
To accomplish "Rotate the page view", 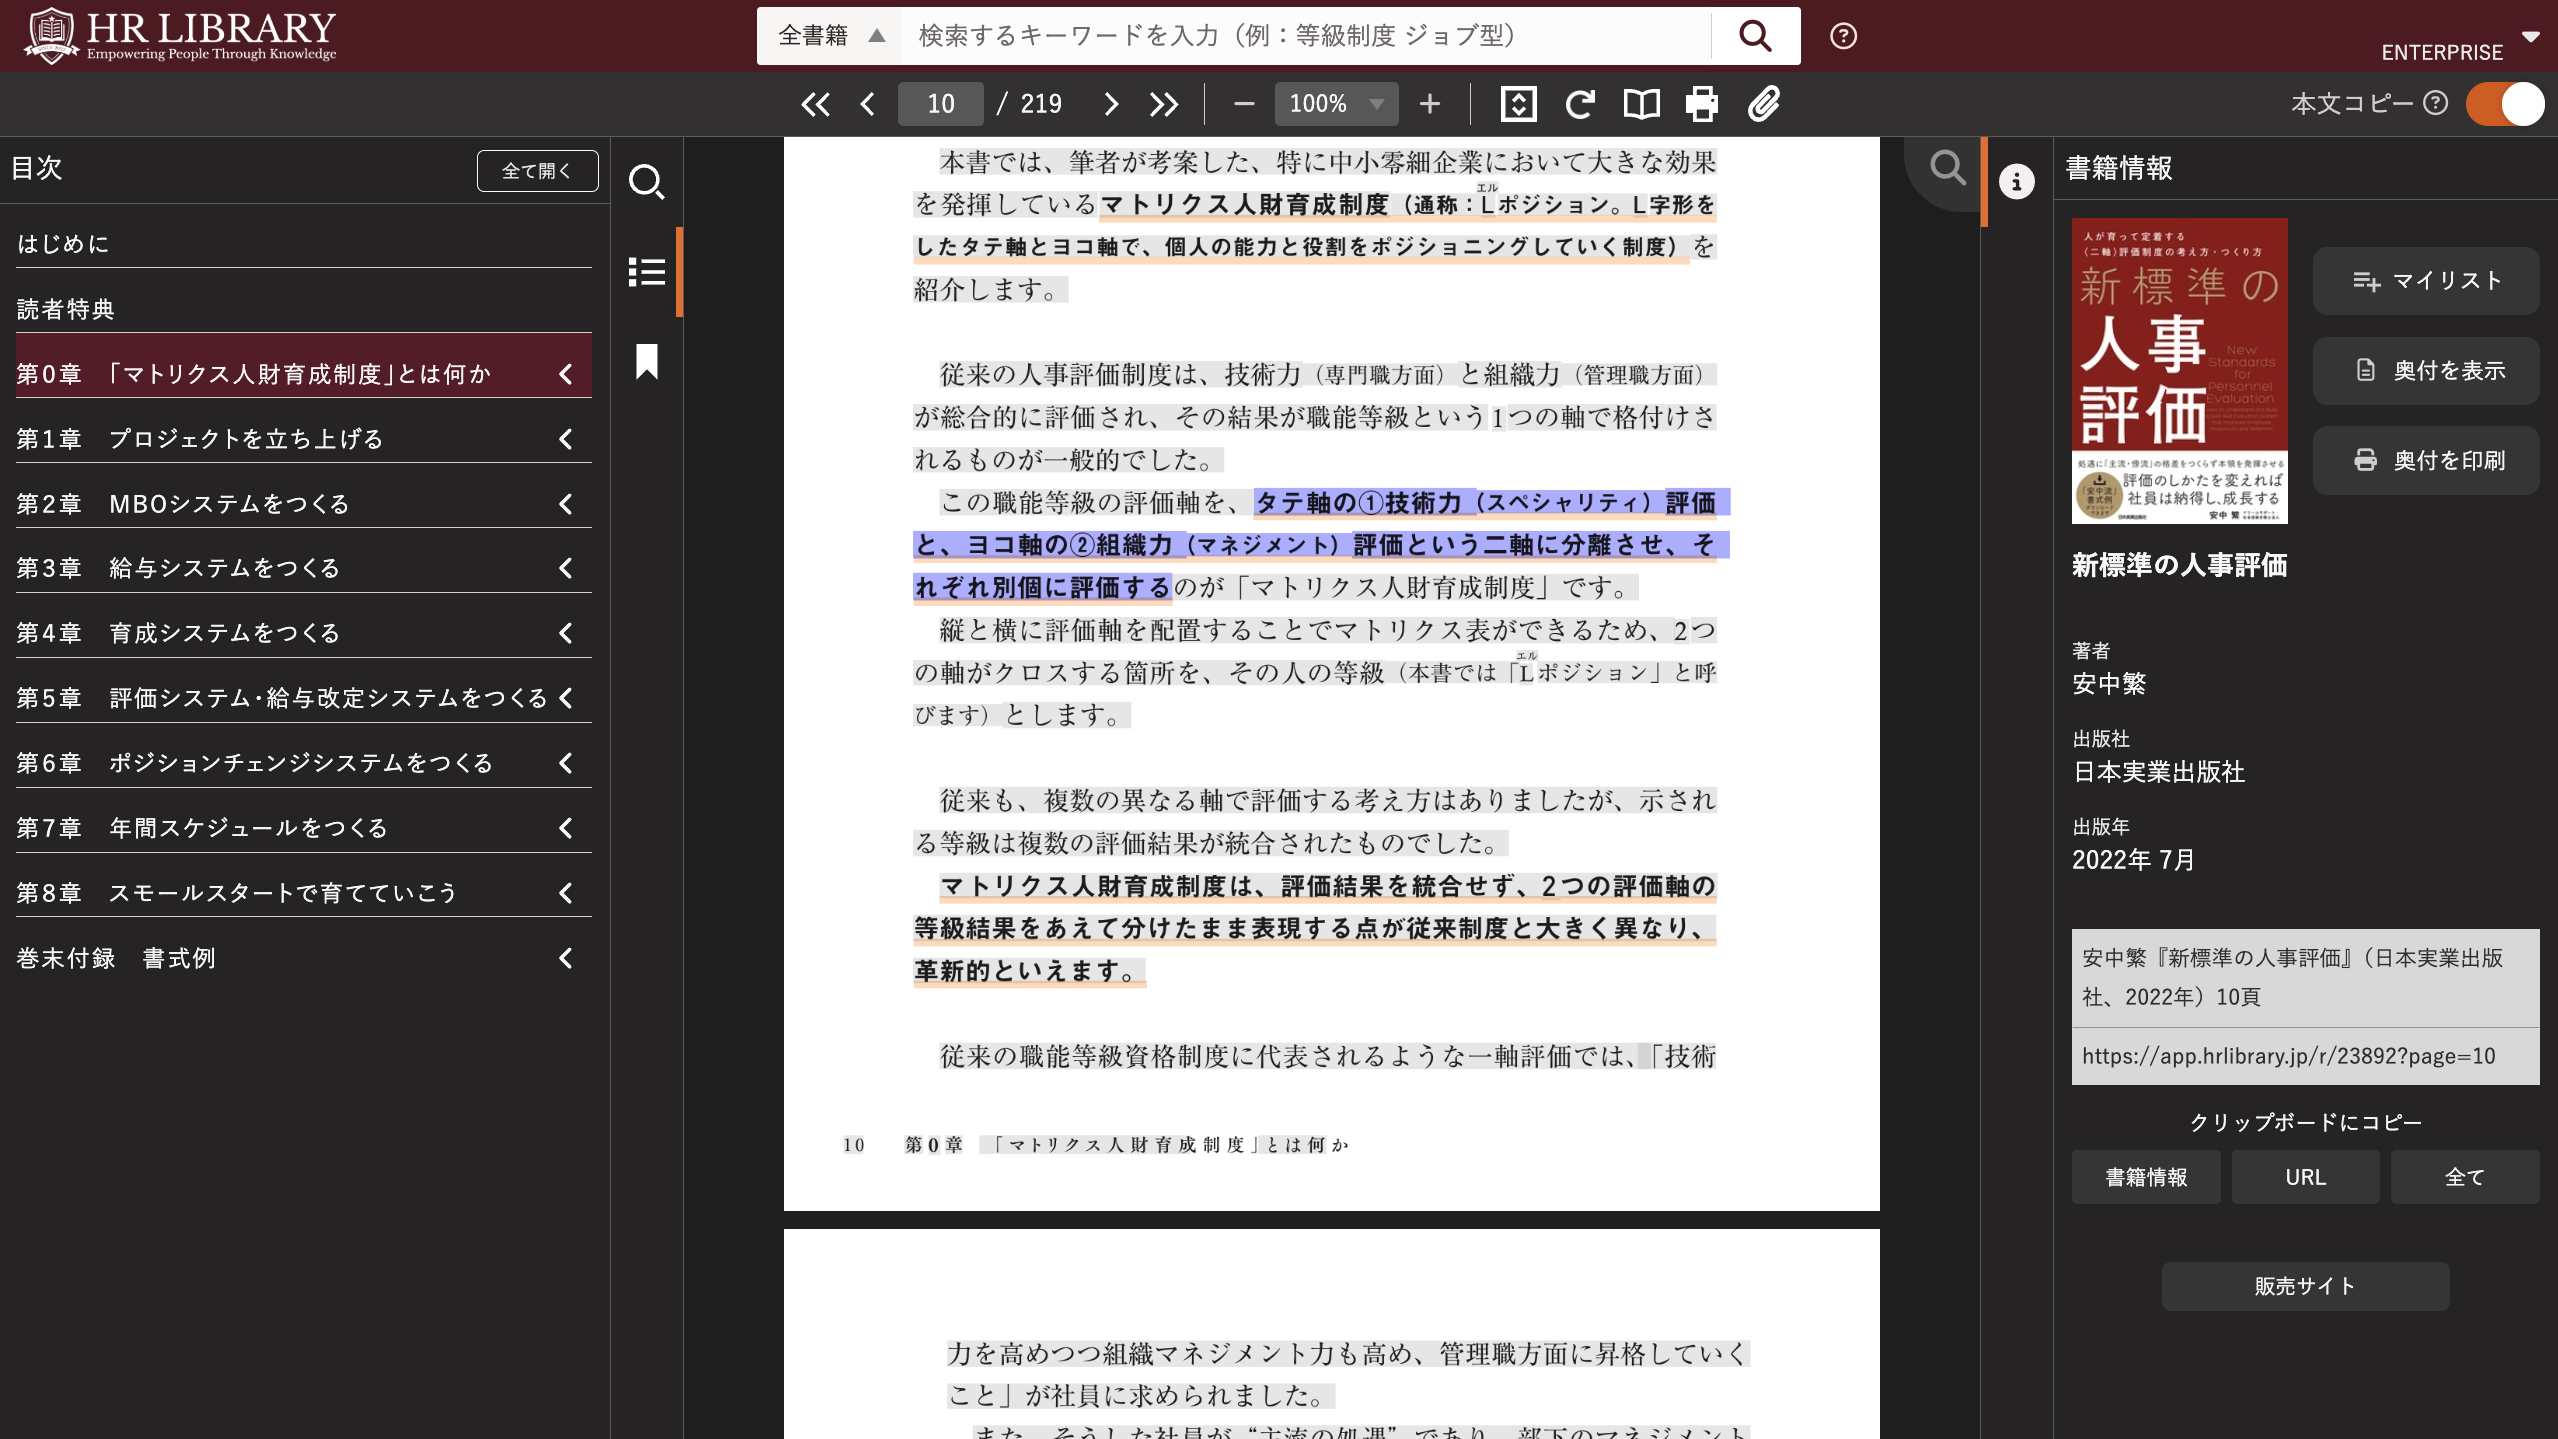I will pyautogui.click(x=1580, y=104).
